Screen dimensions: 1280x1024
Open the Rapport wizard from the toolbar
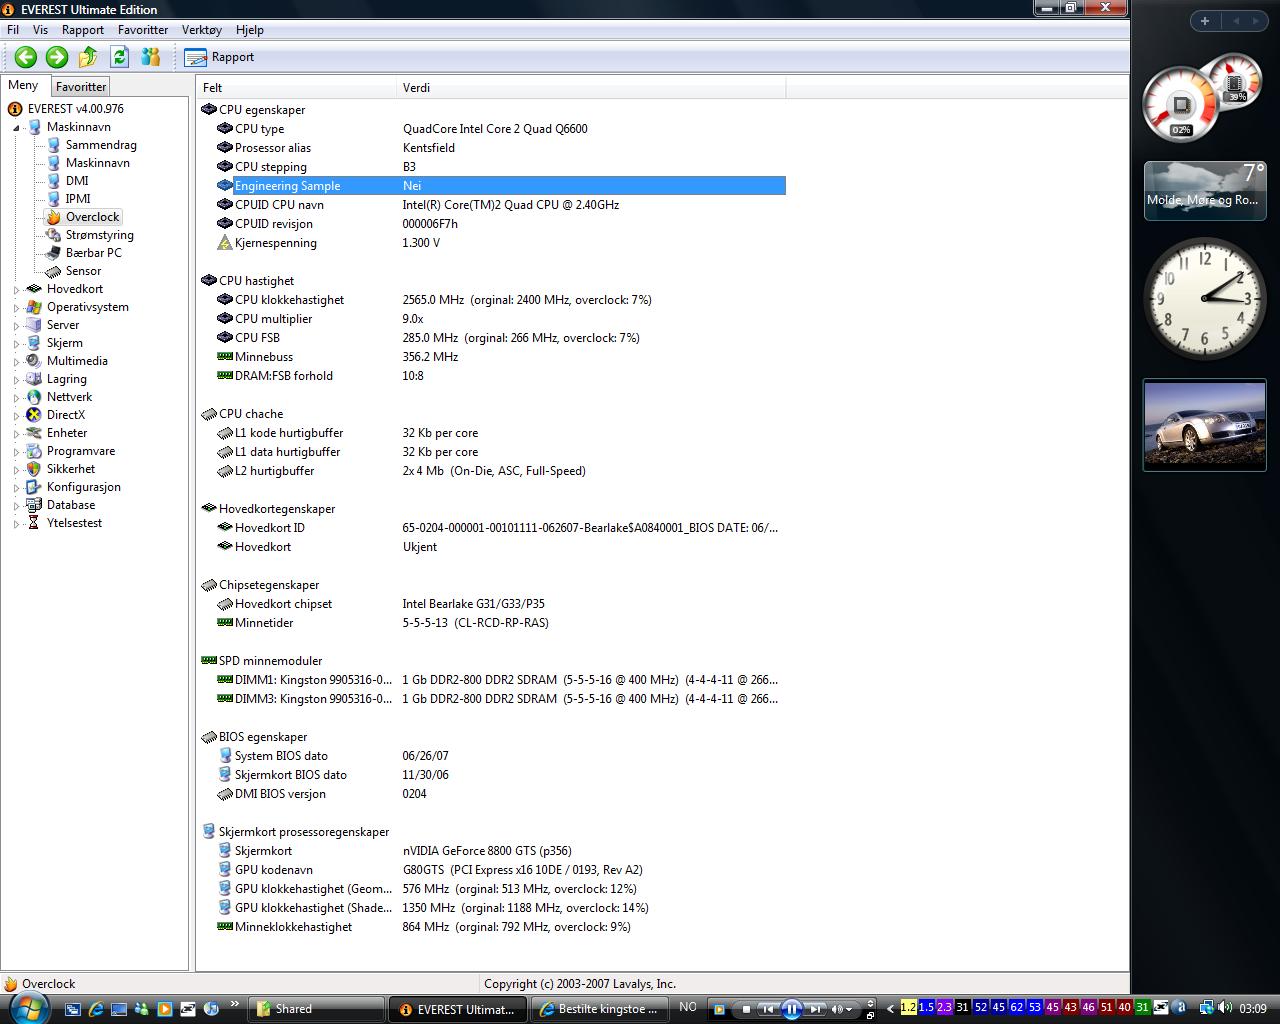(x=220, y=57)
